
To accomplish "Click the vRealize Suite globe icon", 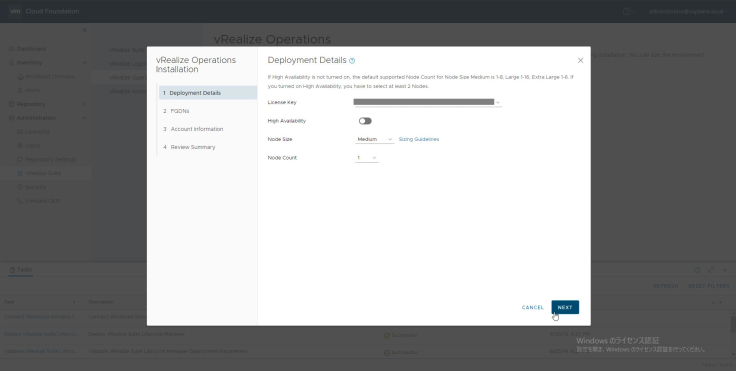I will [x=20, y=173].
